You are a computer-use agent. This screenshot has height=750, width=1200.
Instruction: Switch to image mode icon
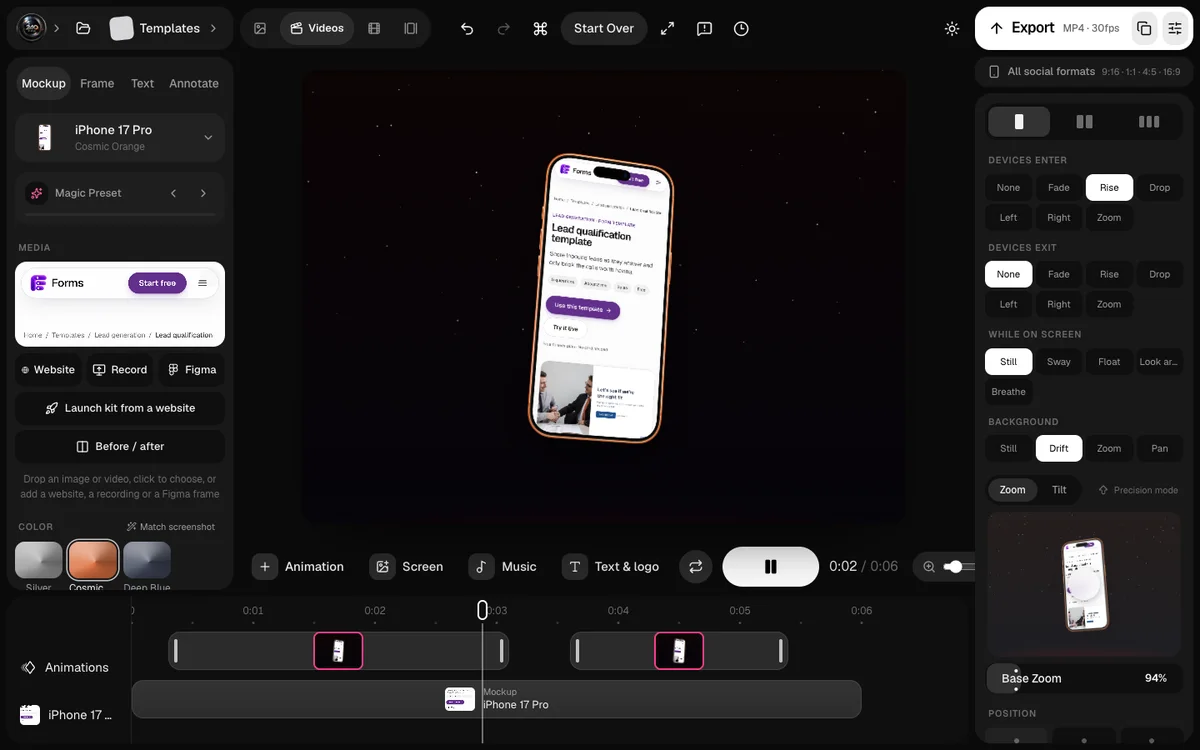260,28
